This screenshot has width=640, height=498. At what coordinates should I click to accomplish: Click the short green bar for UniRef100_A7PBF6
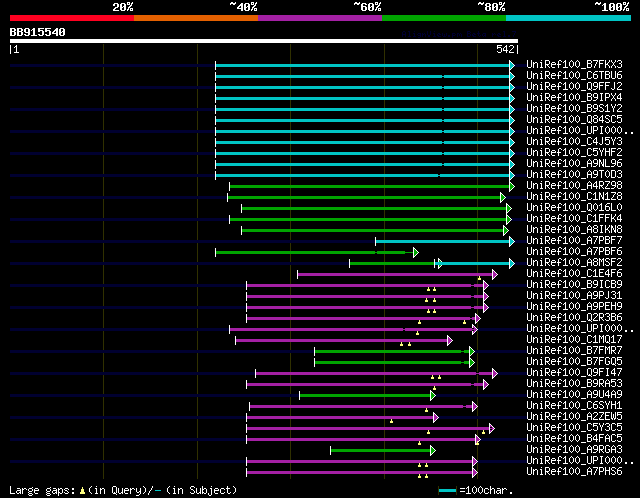(x=317, y=253)
